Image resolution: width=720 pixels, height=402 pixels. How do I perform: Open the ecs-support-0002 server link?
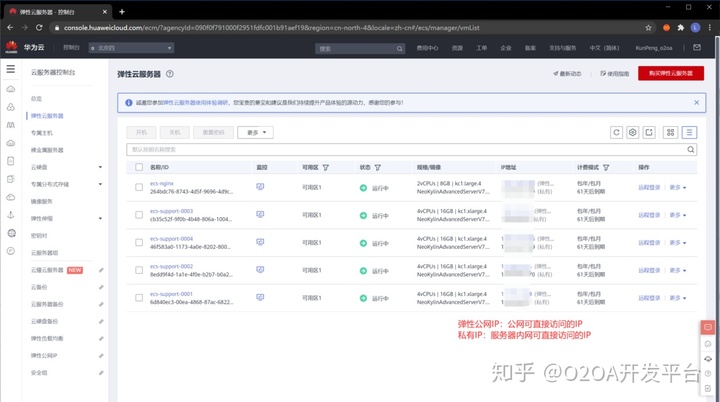click(171, 266)
